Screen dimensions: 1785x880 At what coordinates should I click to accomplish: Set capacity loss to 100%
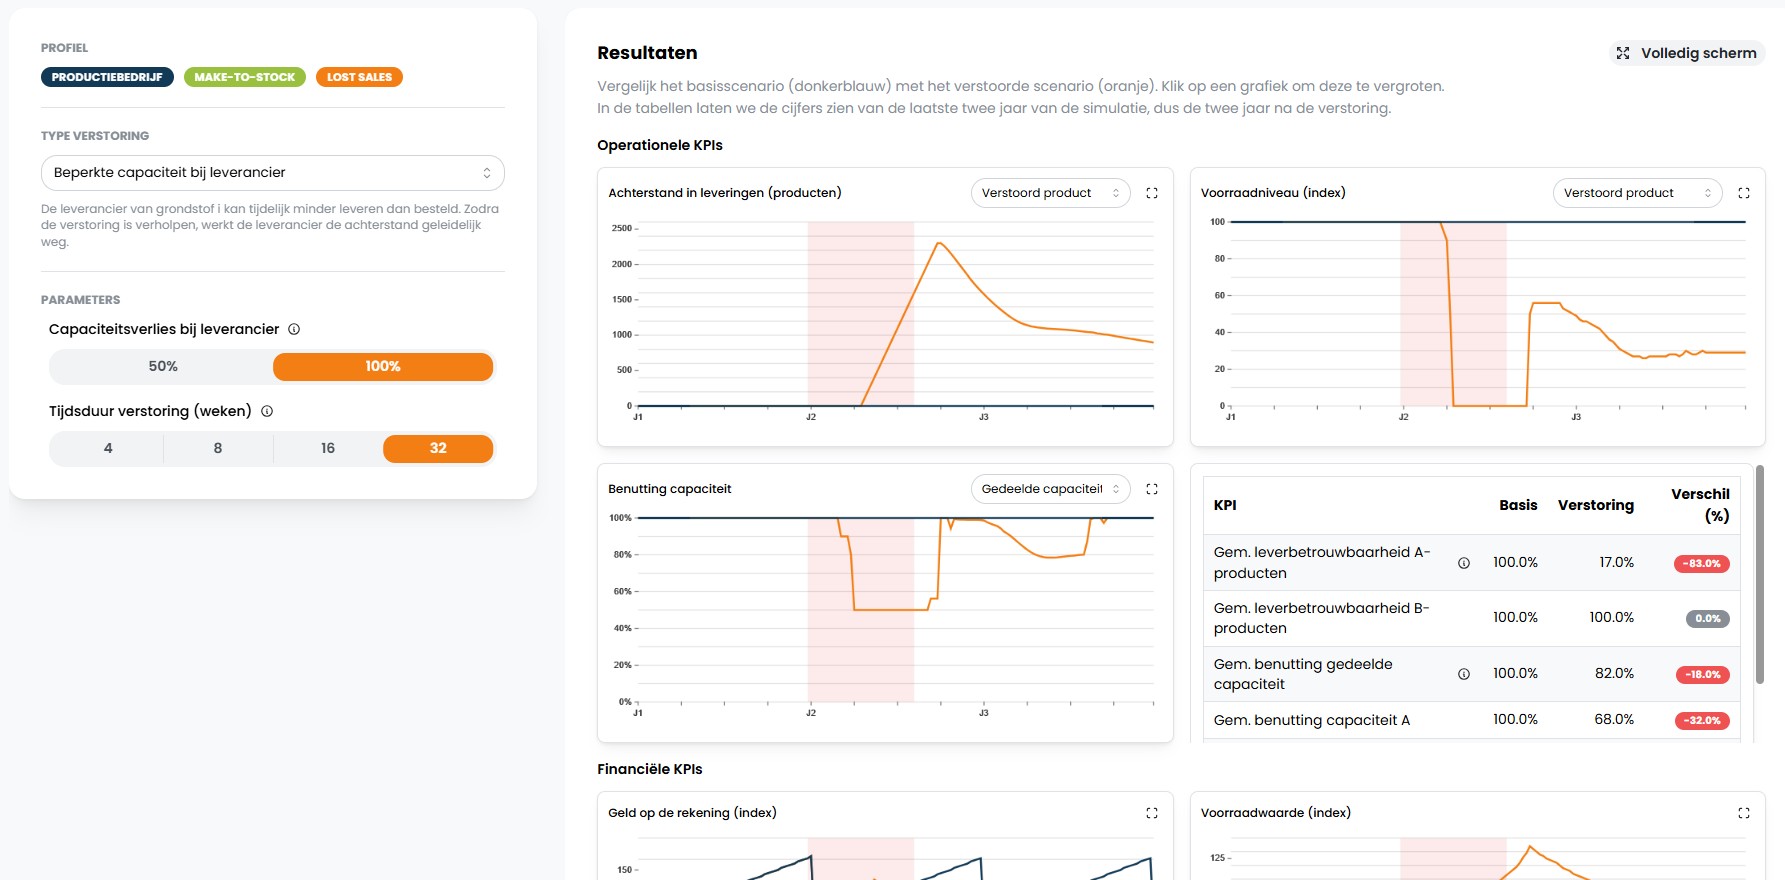383,366
